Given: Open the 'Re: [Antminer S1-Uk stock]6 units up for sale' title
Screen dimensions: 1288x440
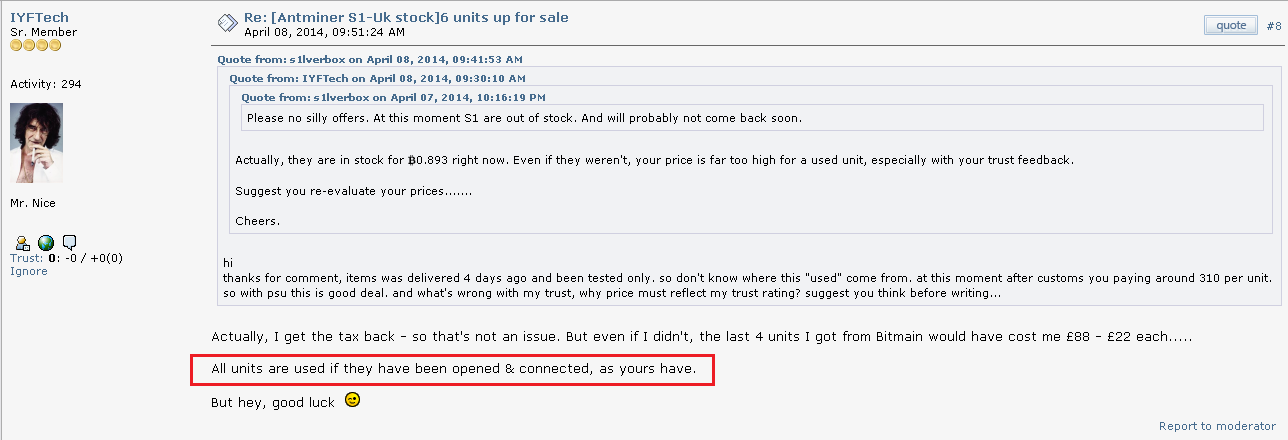Looking at the screenshot, I should coord(406,18).
